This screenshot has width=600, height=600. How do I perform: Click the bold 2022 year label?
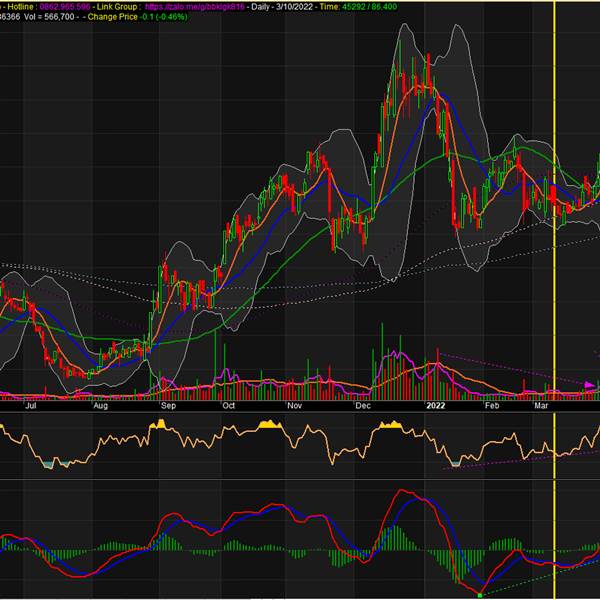click(434, 407)
